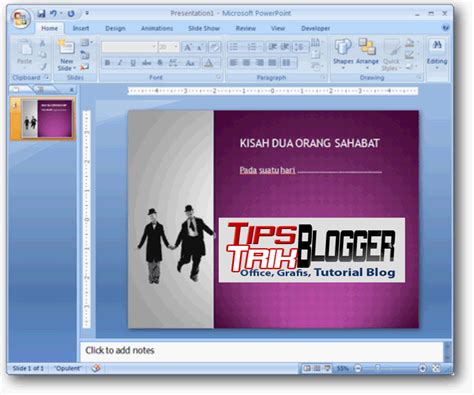
Task: Center the paragraph text
Action: tap(246, 63)
